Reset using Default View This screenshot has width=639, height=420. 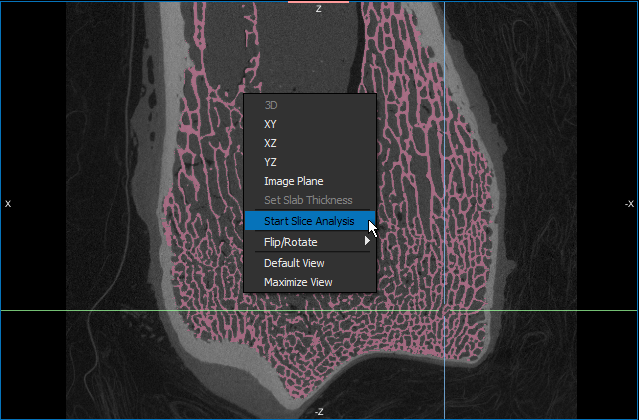pyautogui.click(x=294, y=263)
